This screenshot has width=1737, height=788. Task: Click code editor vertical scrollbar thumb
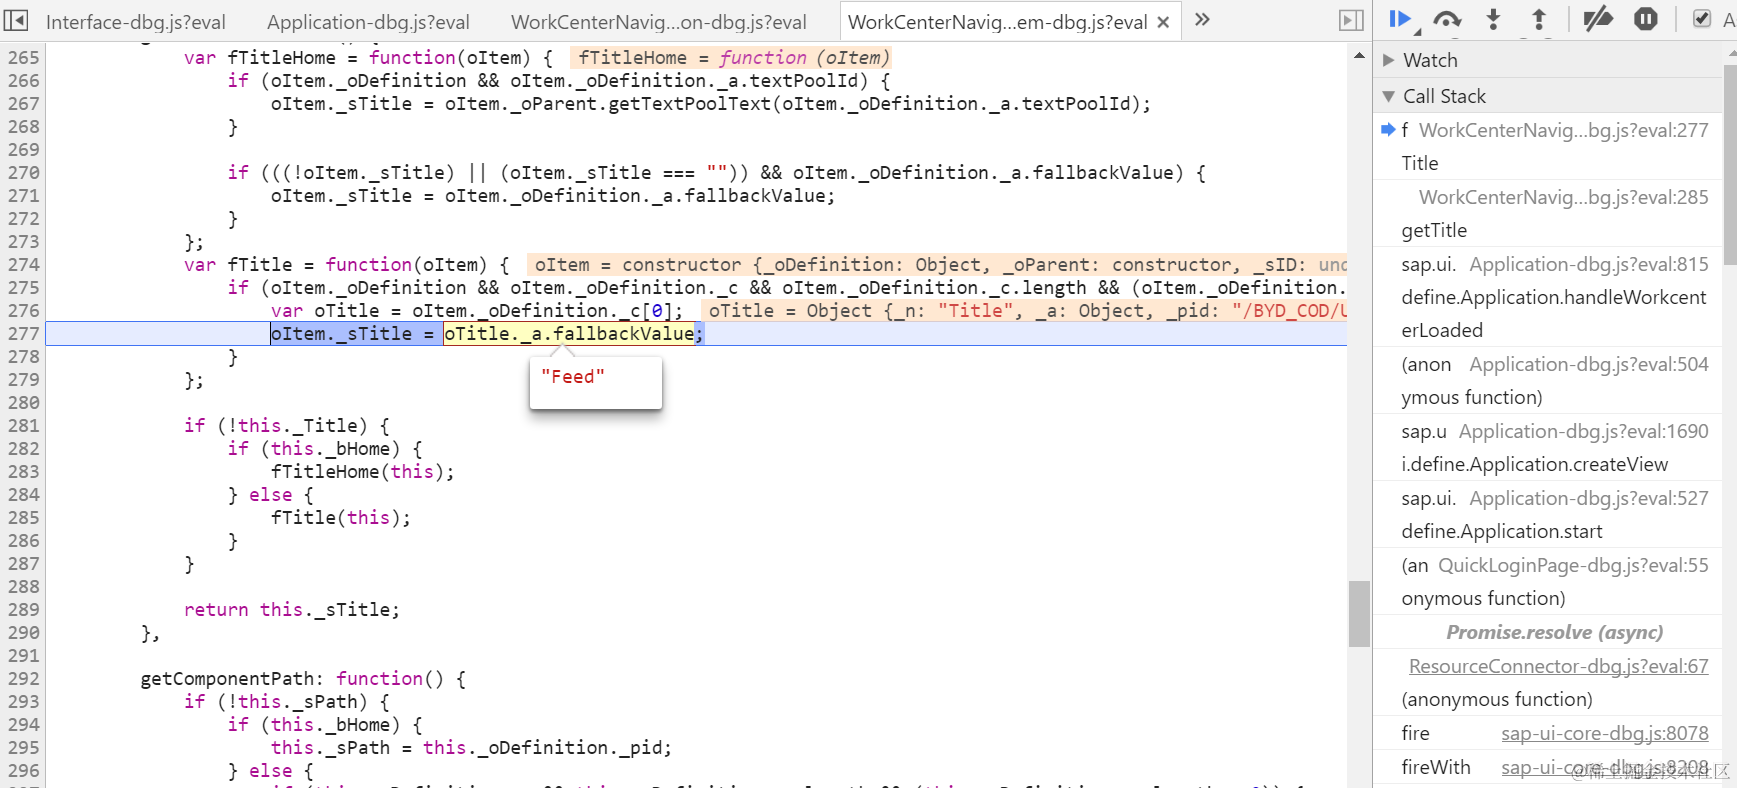point(1359,614)
